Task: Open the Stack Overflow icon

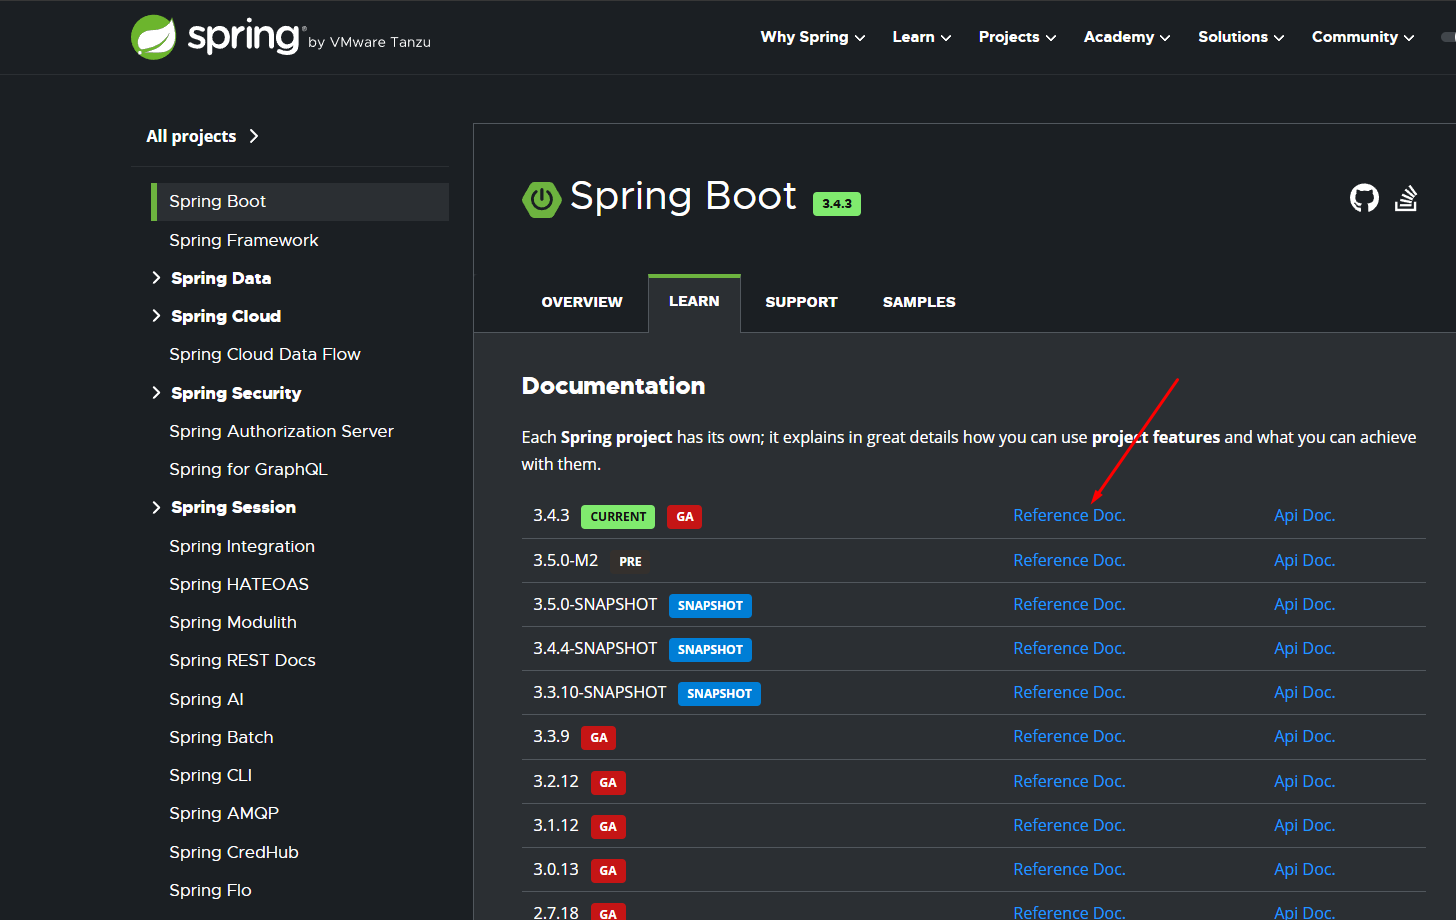Action: pyautogui.click(x=1406, y=198)
